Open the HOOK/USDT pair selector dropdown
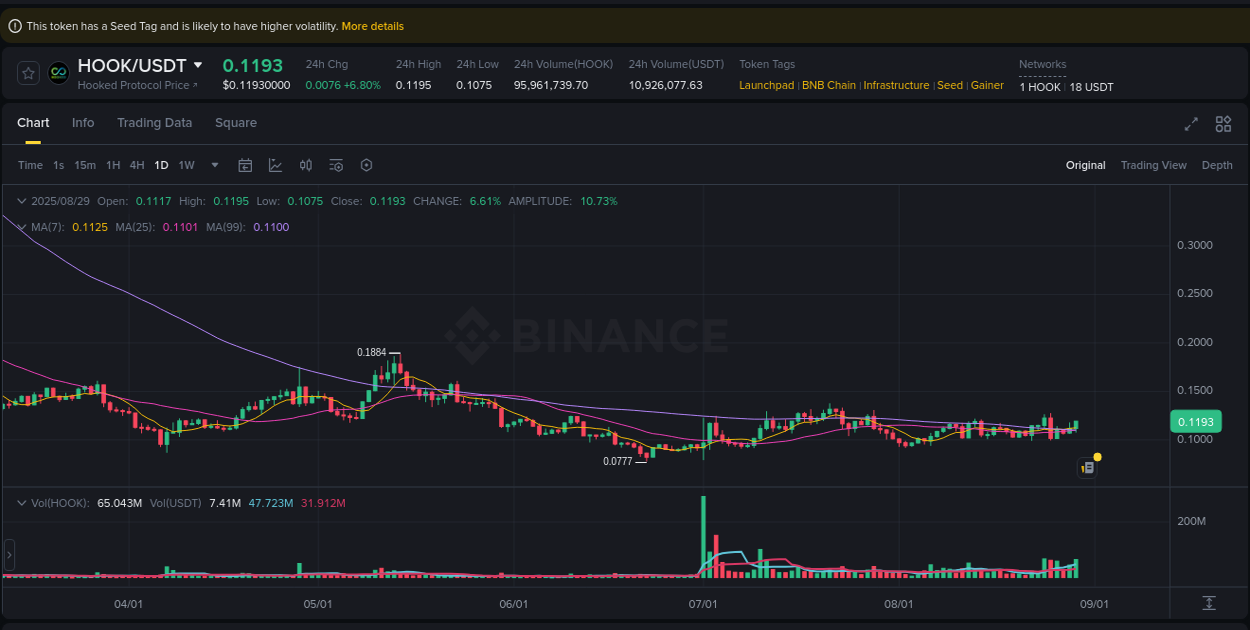 [x=199, y=64]
